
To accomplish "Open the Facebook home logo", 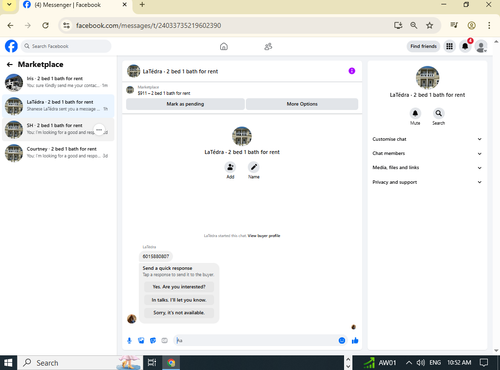I will pyautogui.click(x=11, y=46).
